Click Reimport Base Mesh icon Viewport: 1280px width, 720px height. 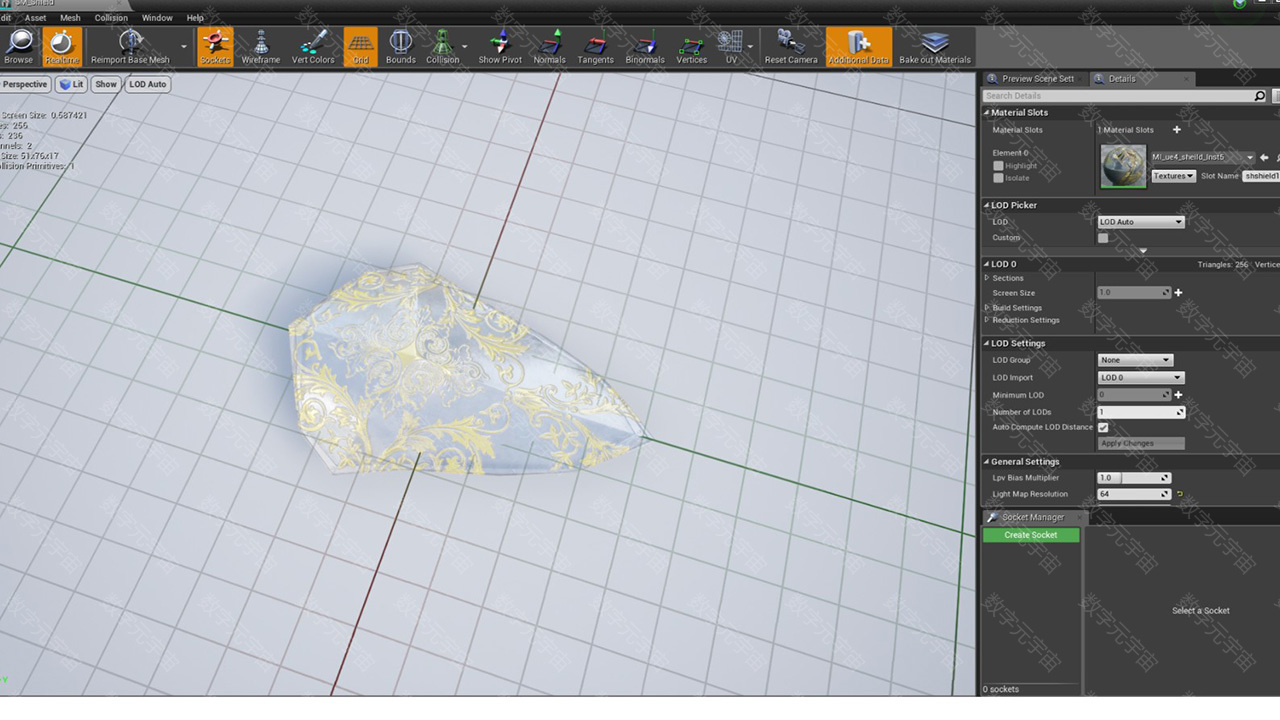tap(130, 46)
